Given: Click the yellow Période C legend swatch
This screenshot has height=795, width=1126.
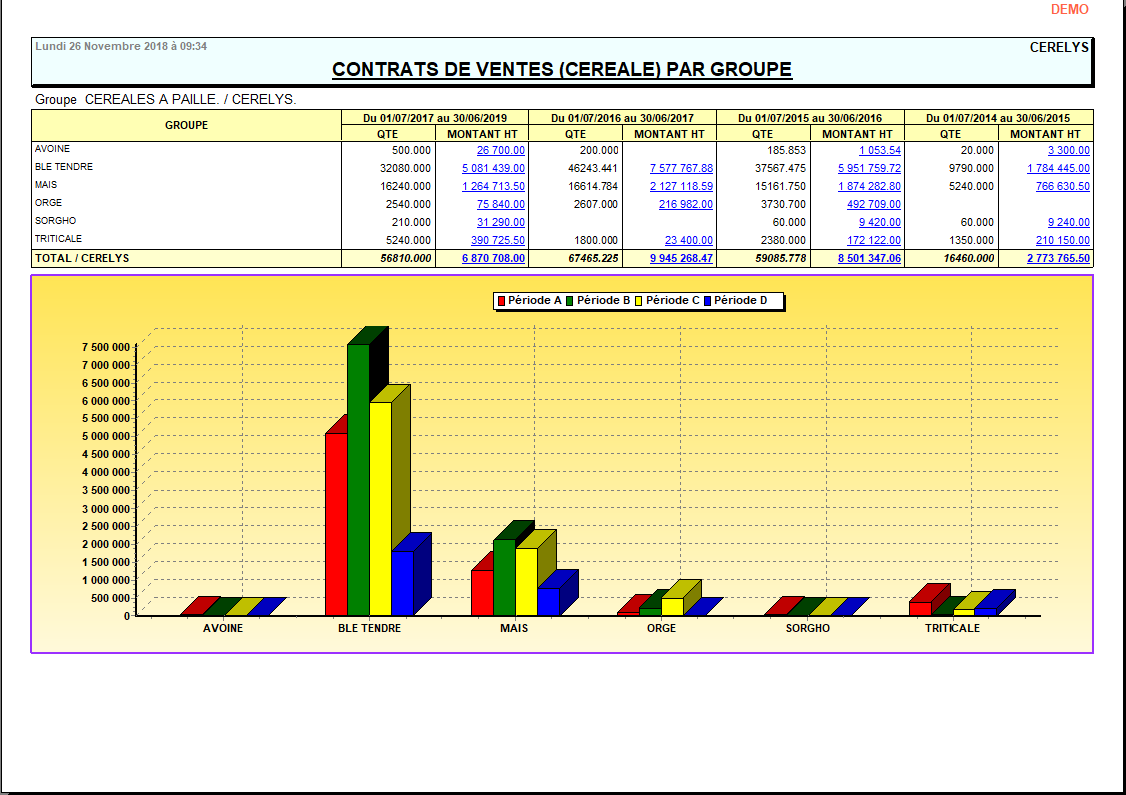Looking at the screenshot, I should [640, 301].
